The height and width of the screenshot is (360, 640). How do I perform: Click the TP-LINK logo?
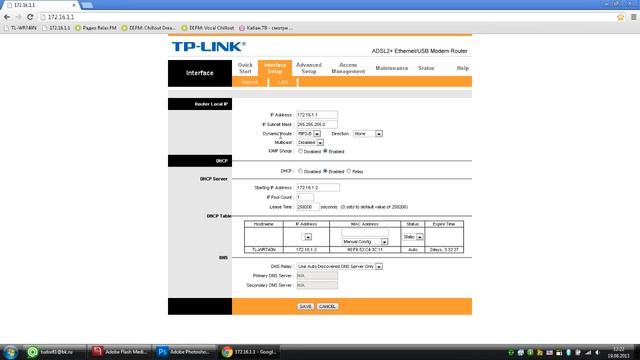tap(209, 47)
